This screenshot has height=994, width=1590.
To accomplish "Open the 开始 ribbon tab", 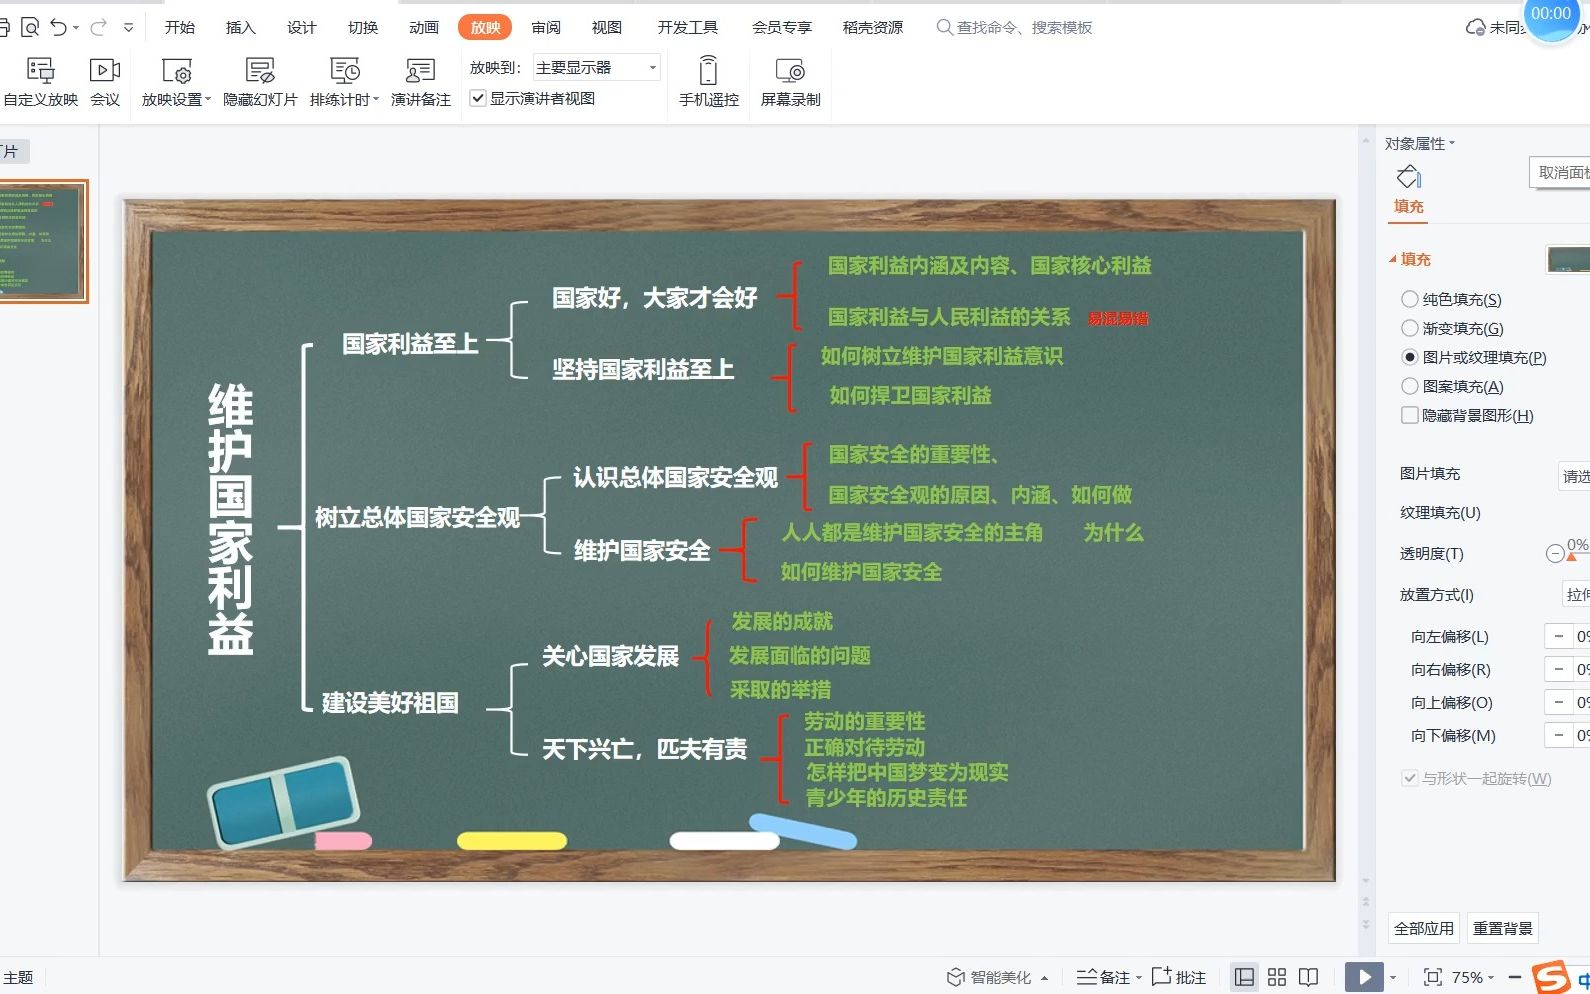I will pyautogui.click(x=180, y=28).
